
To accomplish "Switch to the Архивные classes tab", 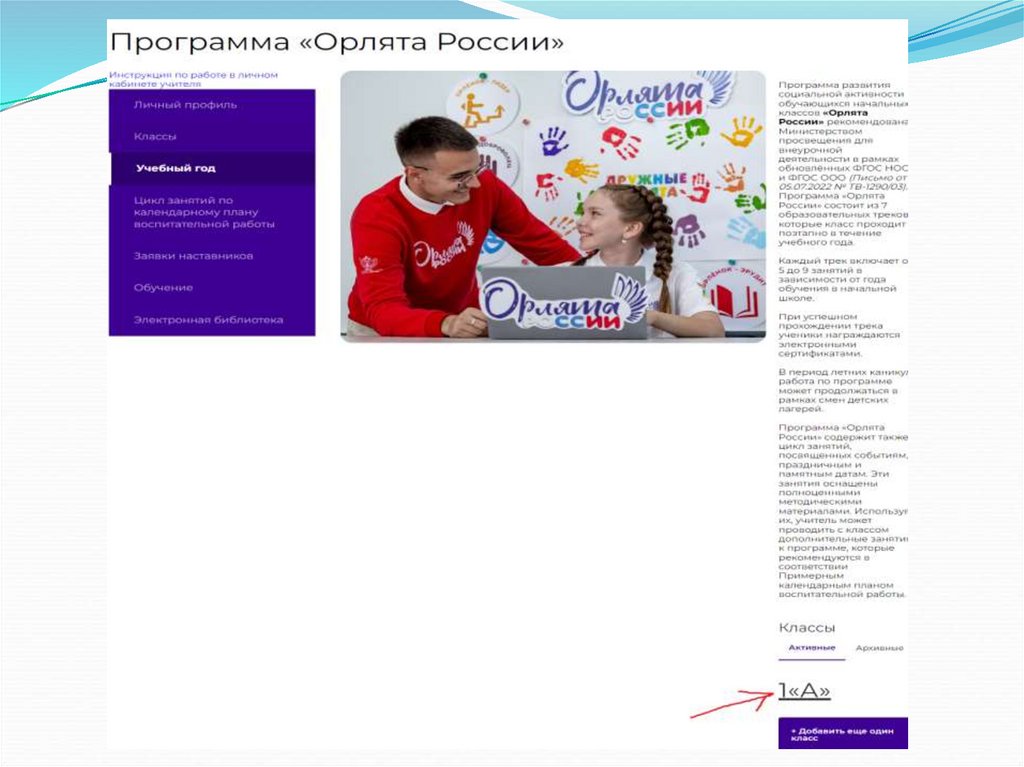I will tap(879, 648).
